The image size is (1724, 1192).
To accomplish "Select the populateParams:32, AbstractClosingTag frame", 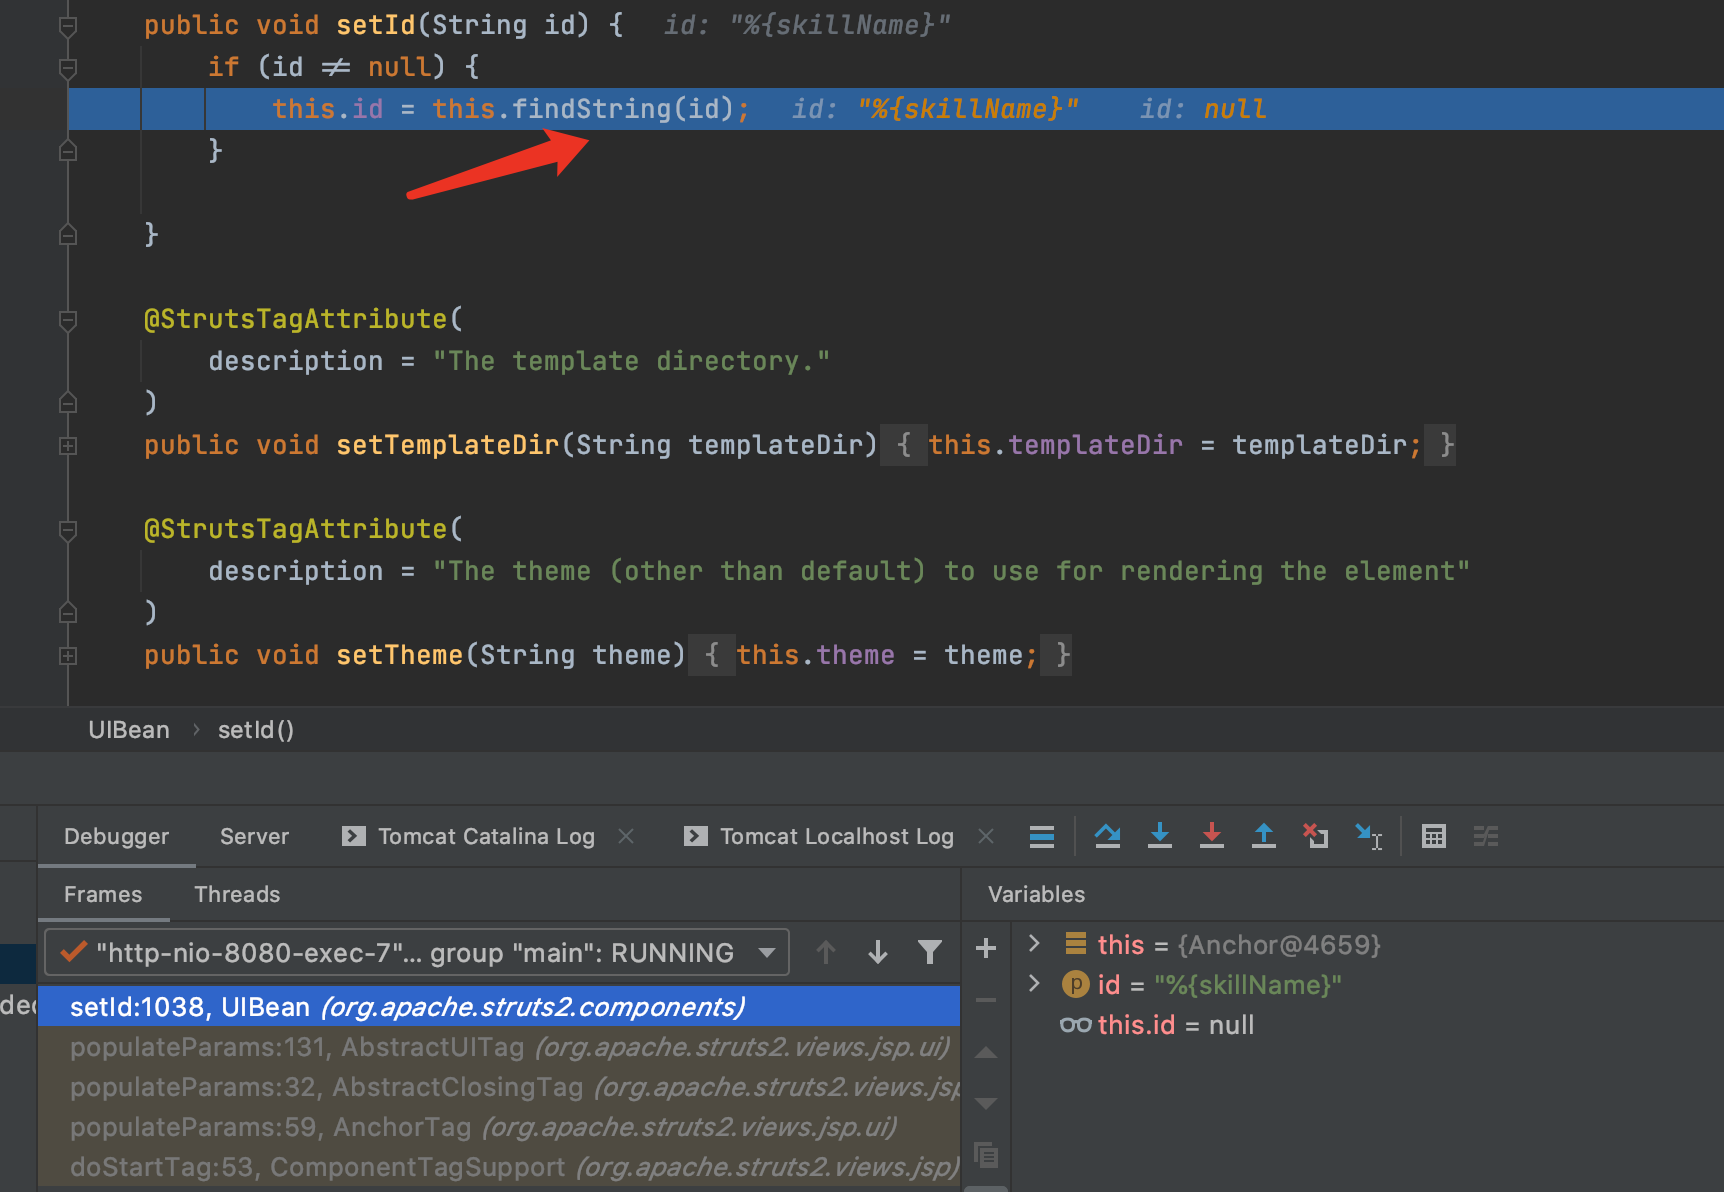I will pyautogui.click(x=499, y=1086).
